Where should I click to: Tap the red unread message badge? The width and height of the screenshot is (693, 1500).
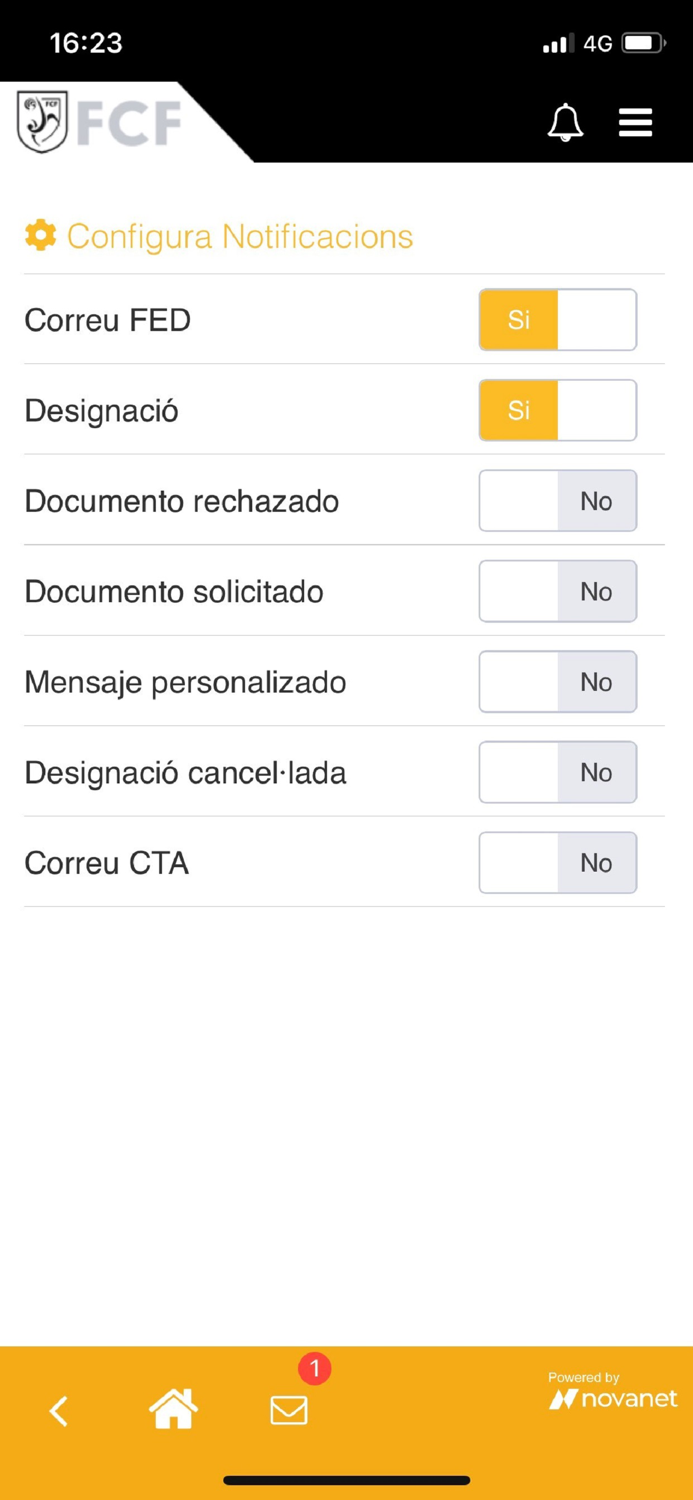pyautogui.click(x=313, y=1369)
